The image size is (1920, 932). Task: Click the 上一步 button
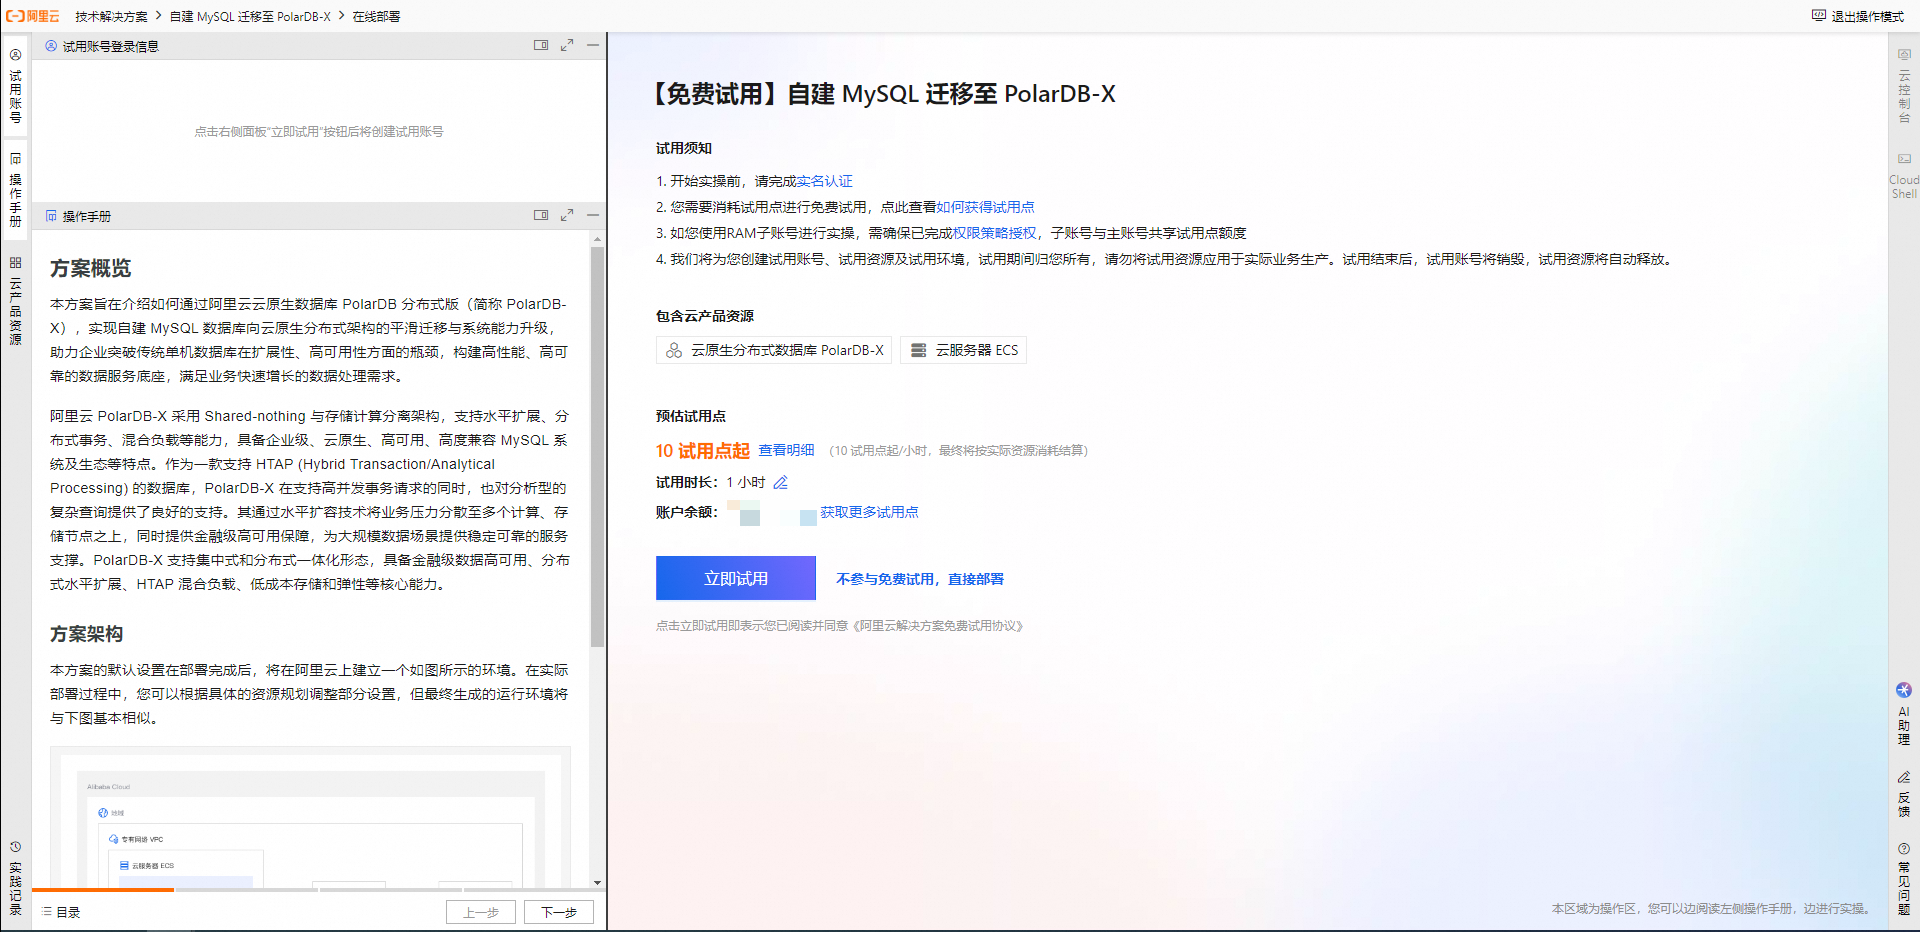pyautogui.click(x=481, y=912)
